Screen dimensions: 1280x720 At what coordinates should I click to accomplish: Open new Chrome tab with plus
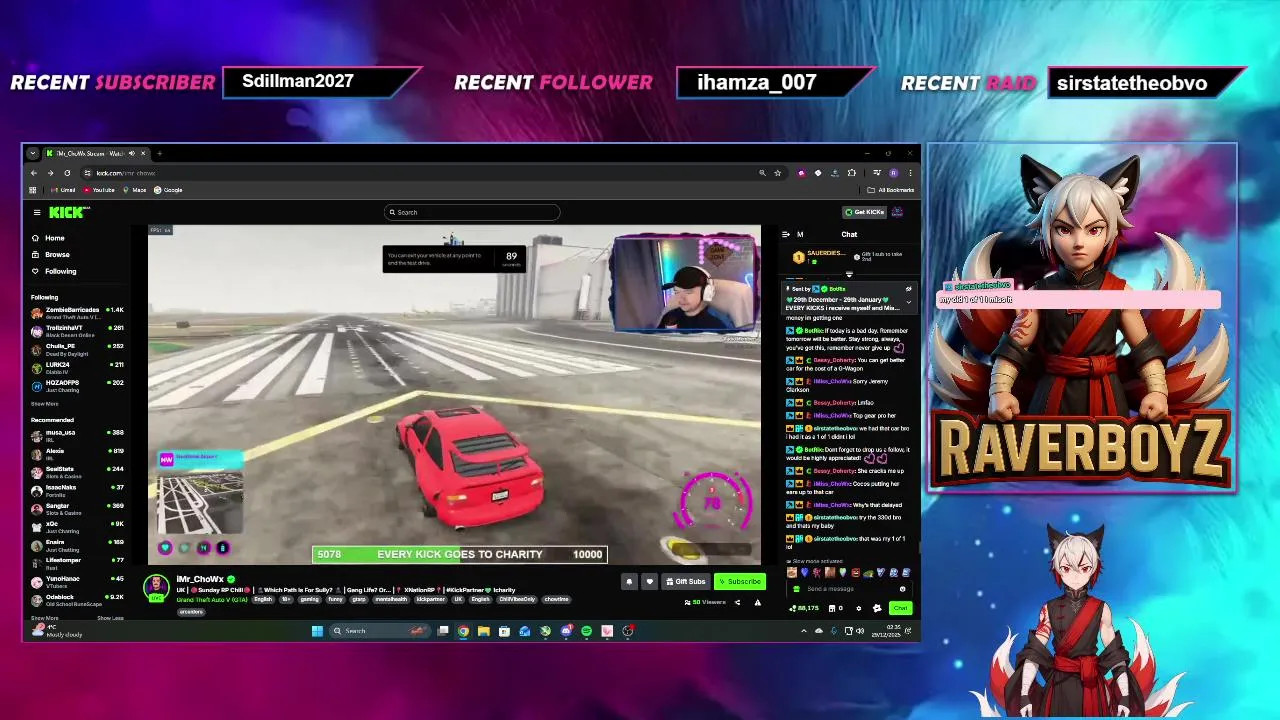[159, 153]
